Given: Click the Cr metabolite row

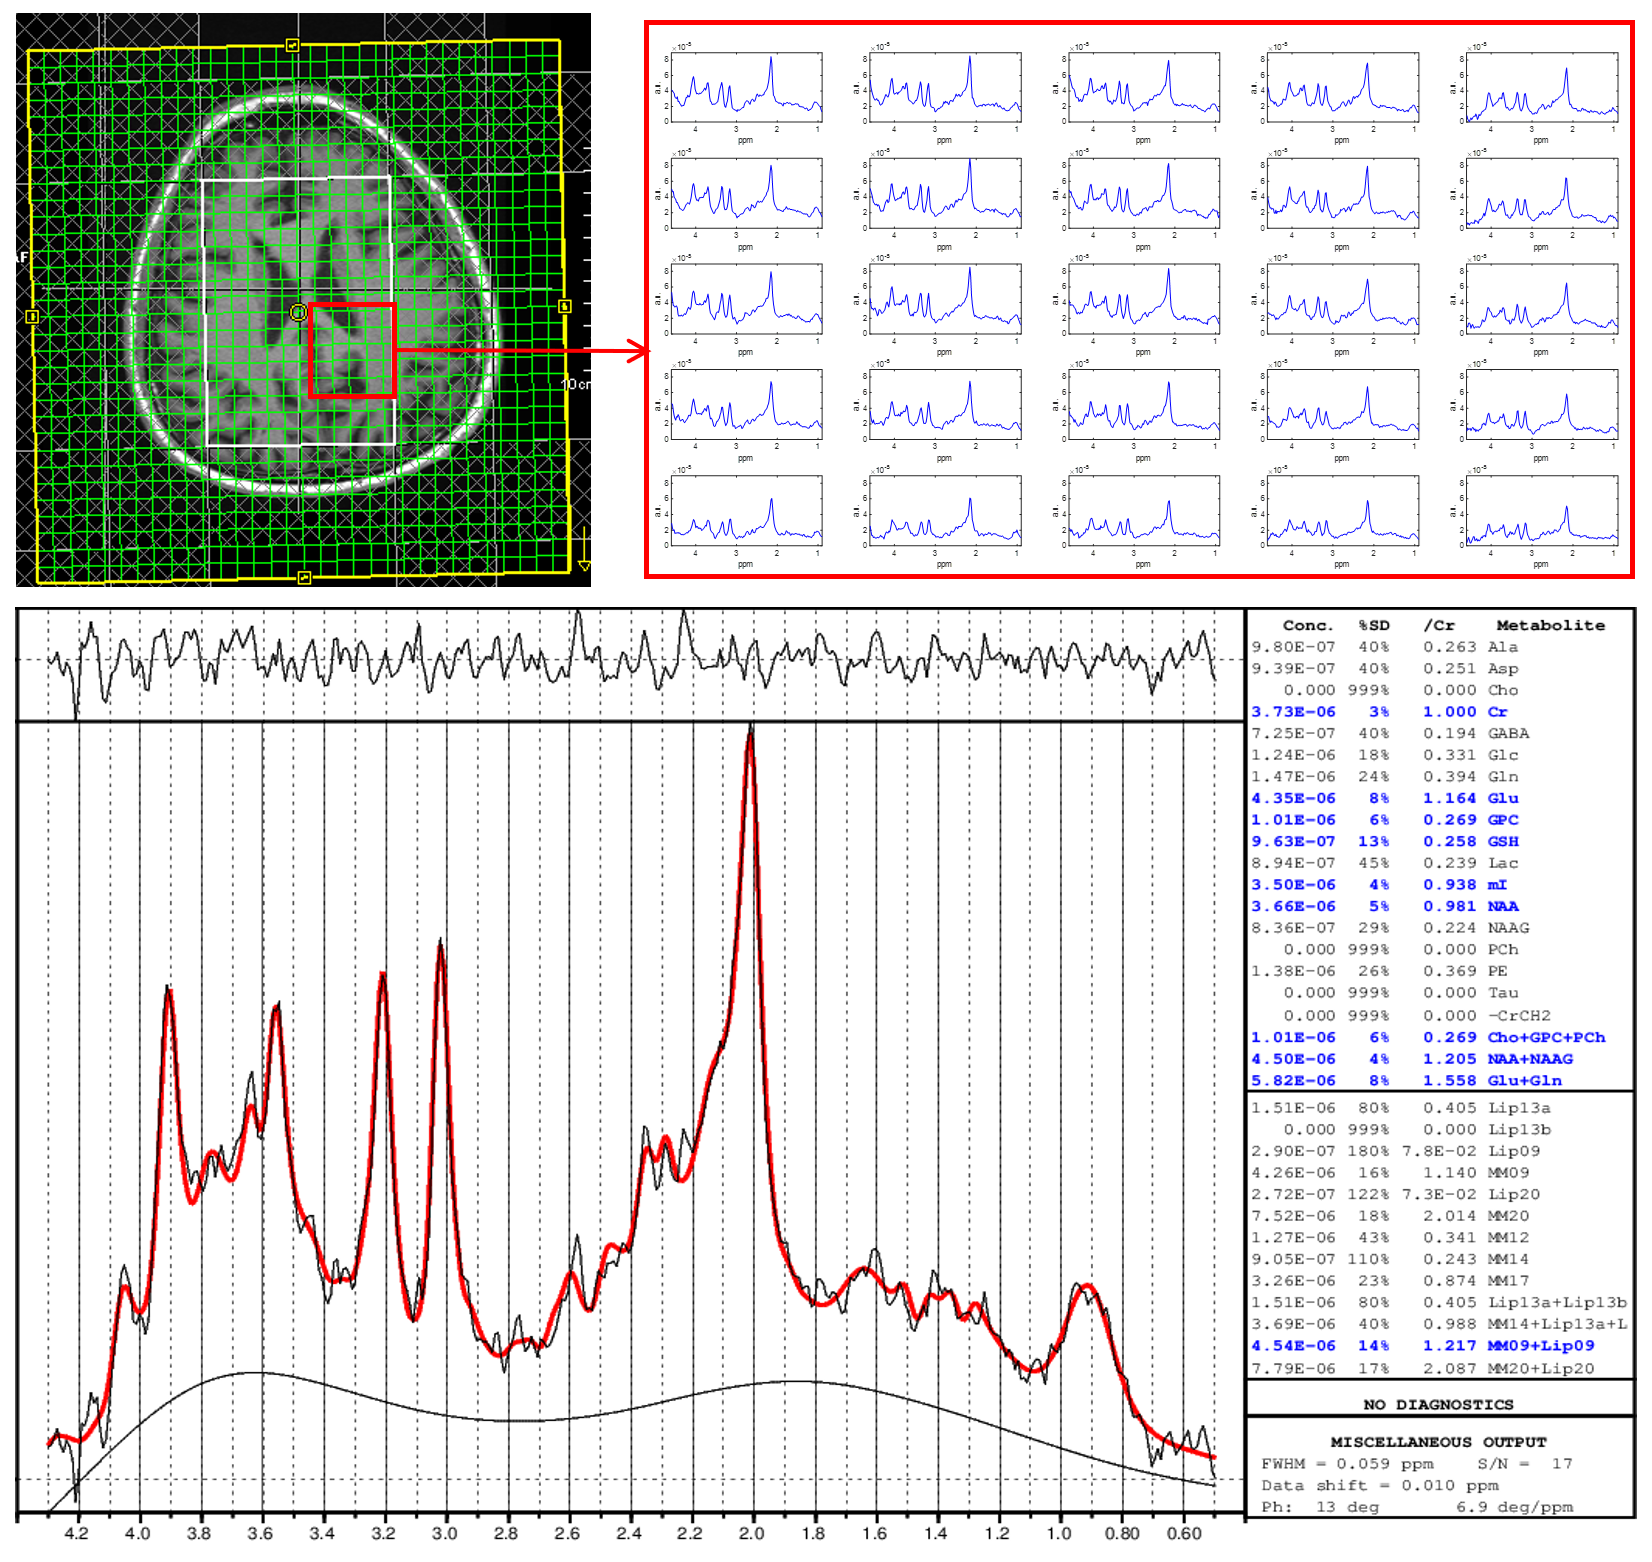Looking at the screenshot, I should 1438,712.
